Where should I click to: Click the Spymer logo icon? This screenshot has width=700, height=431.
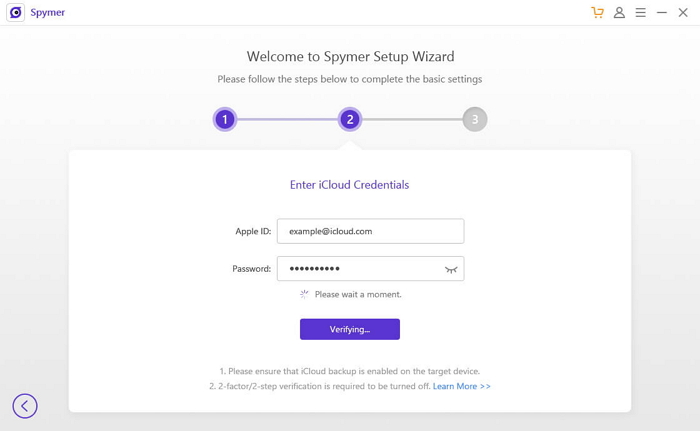point(15,13)
